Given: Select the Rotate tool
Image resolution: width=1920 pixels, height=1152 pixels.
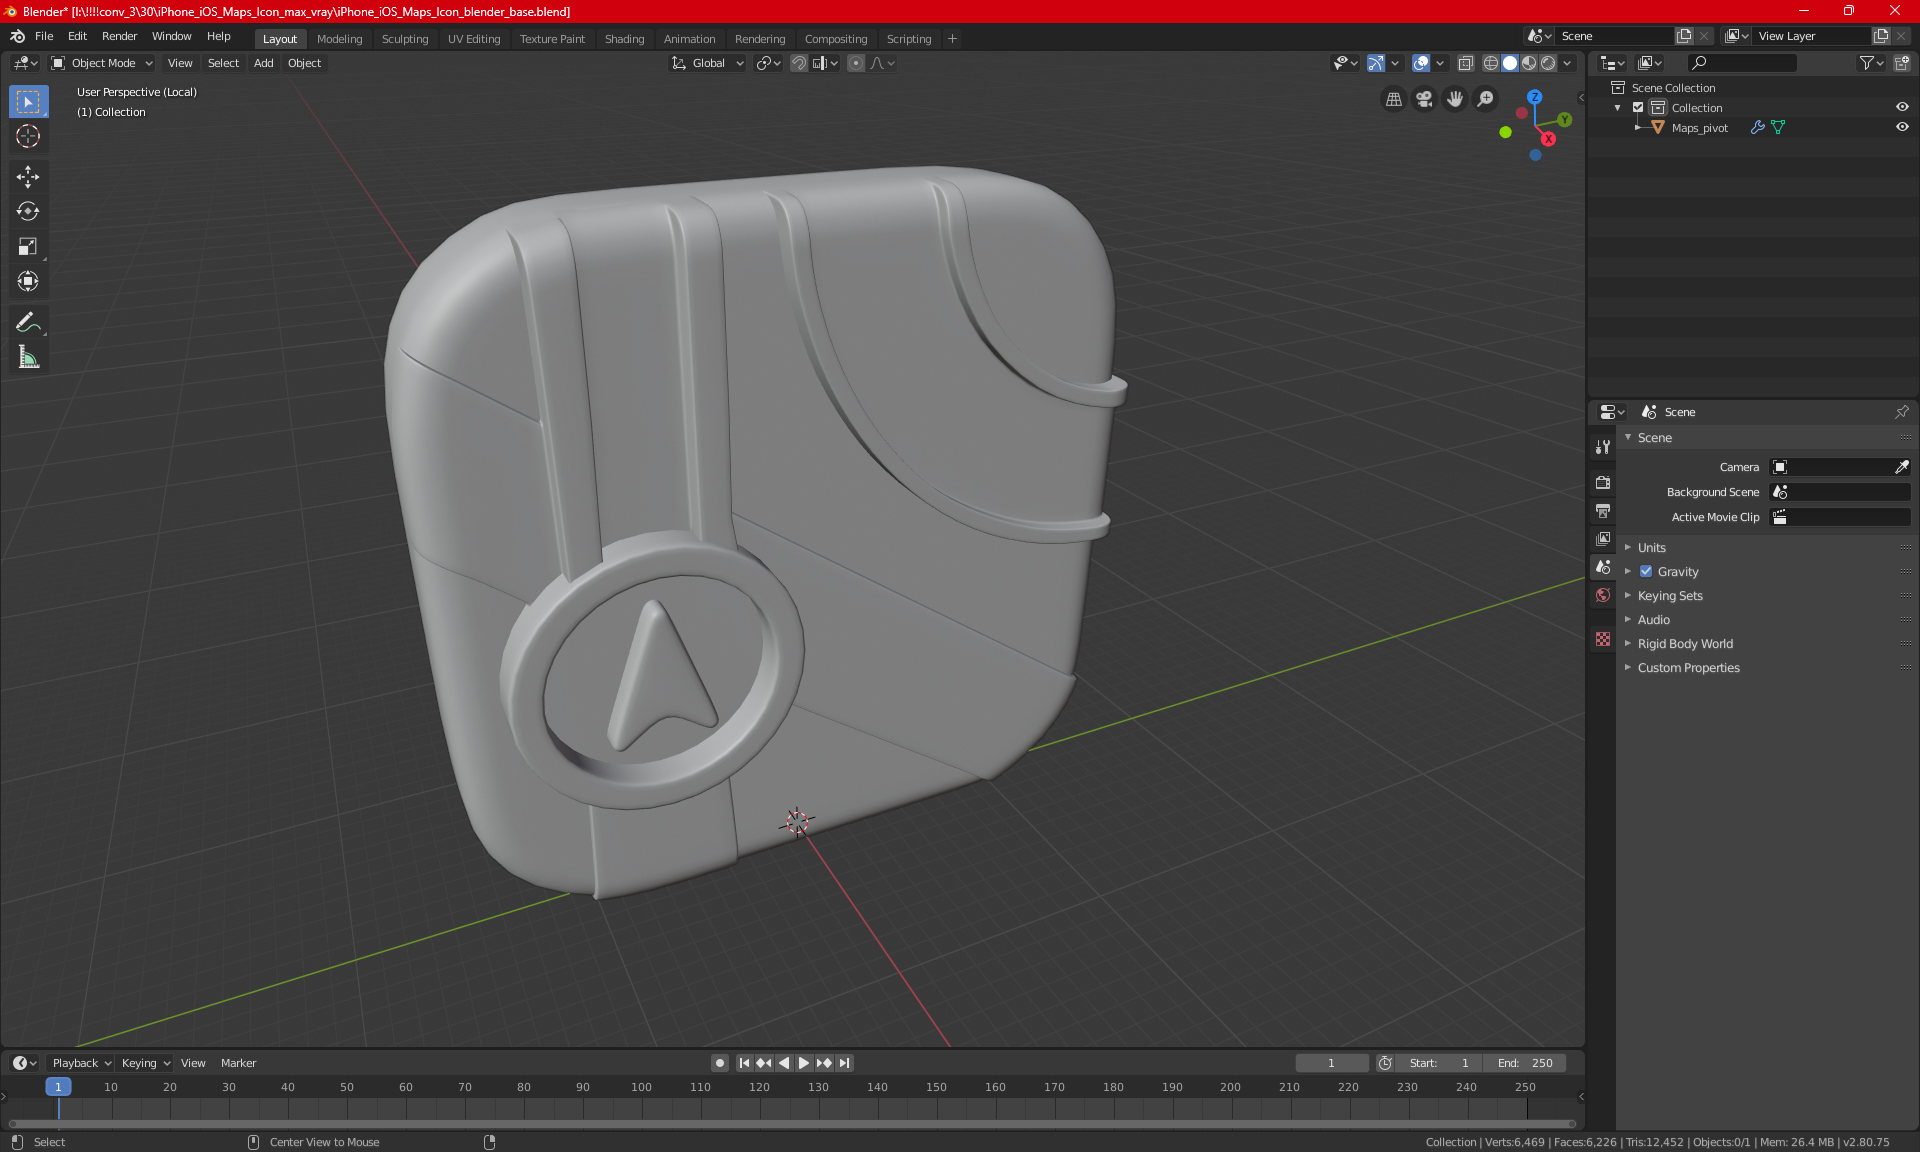Looking at the screenshot, I should click(28, 212).
